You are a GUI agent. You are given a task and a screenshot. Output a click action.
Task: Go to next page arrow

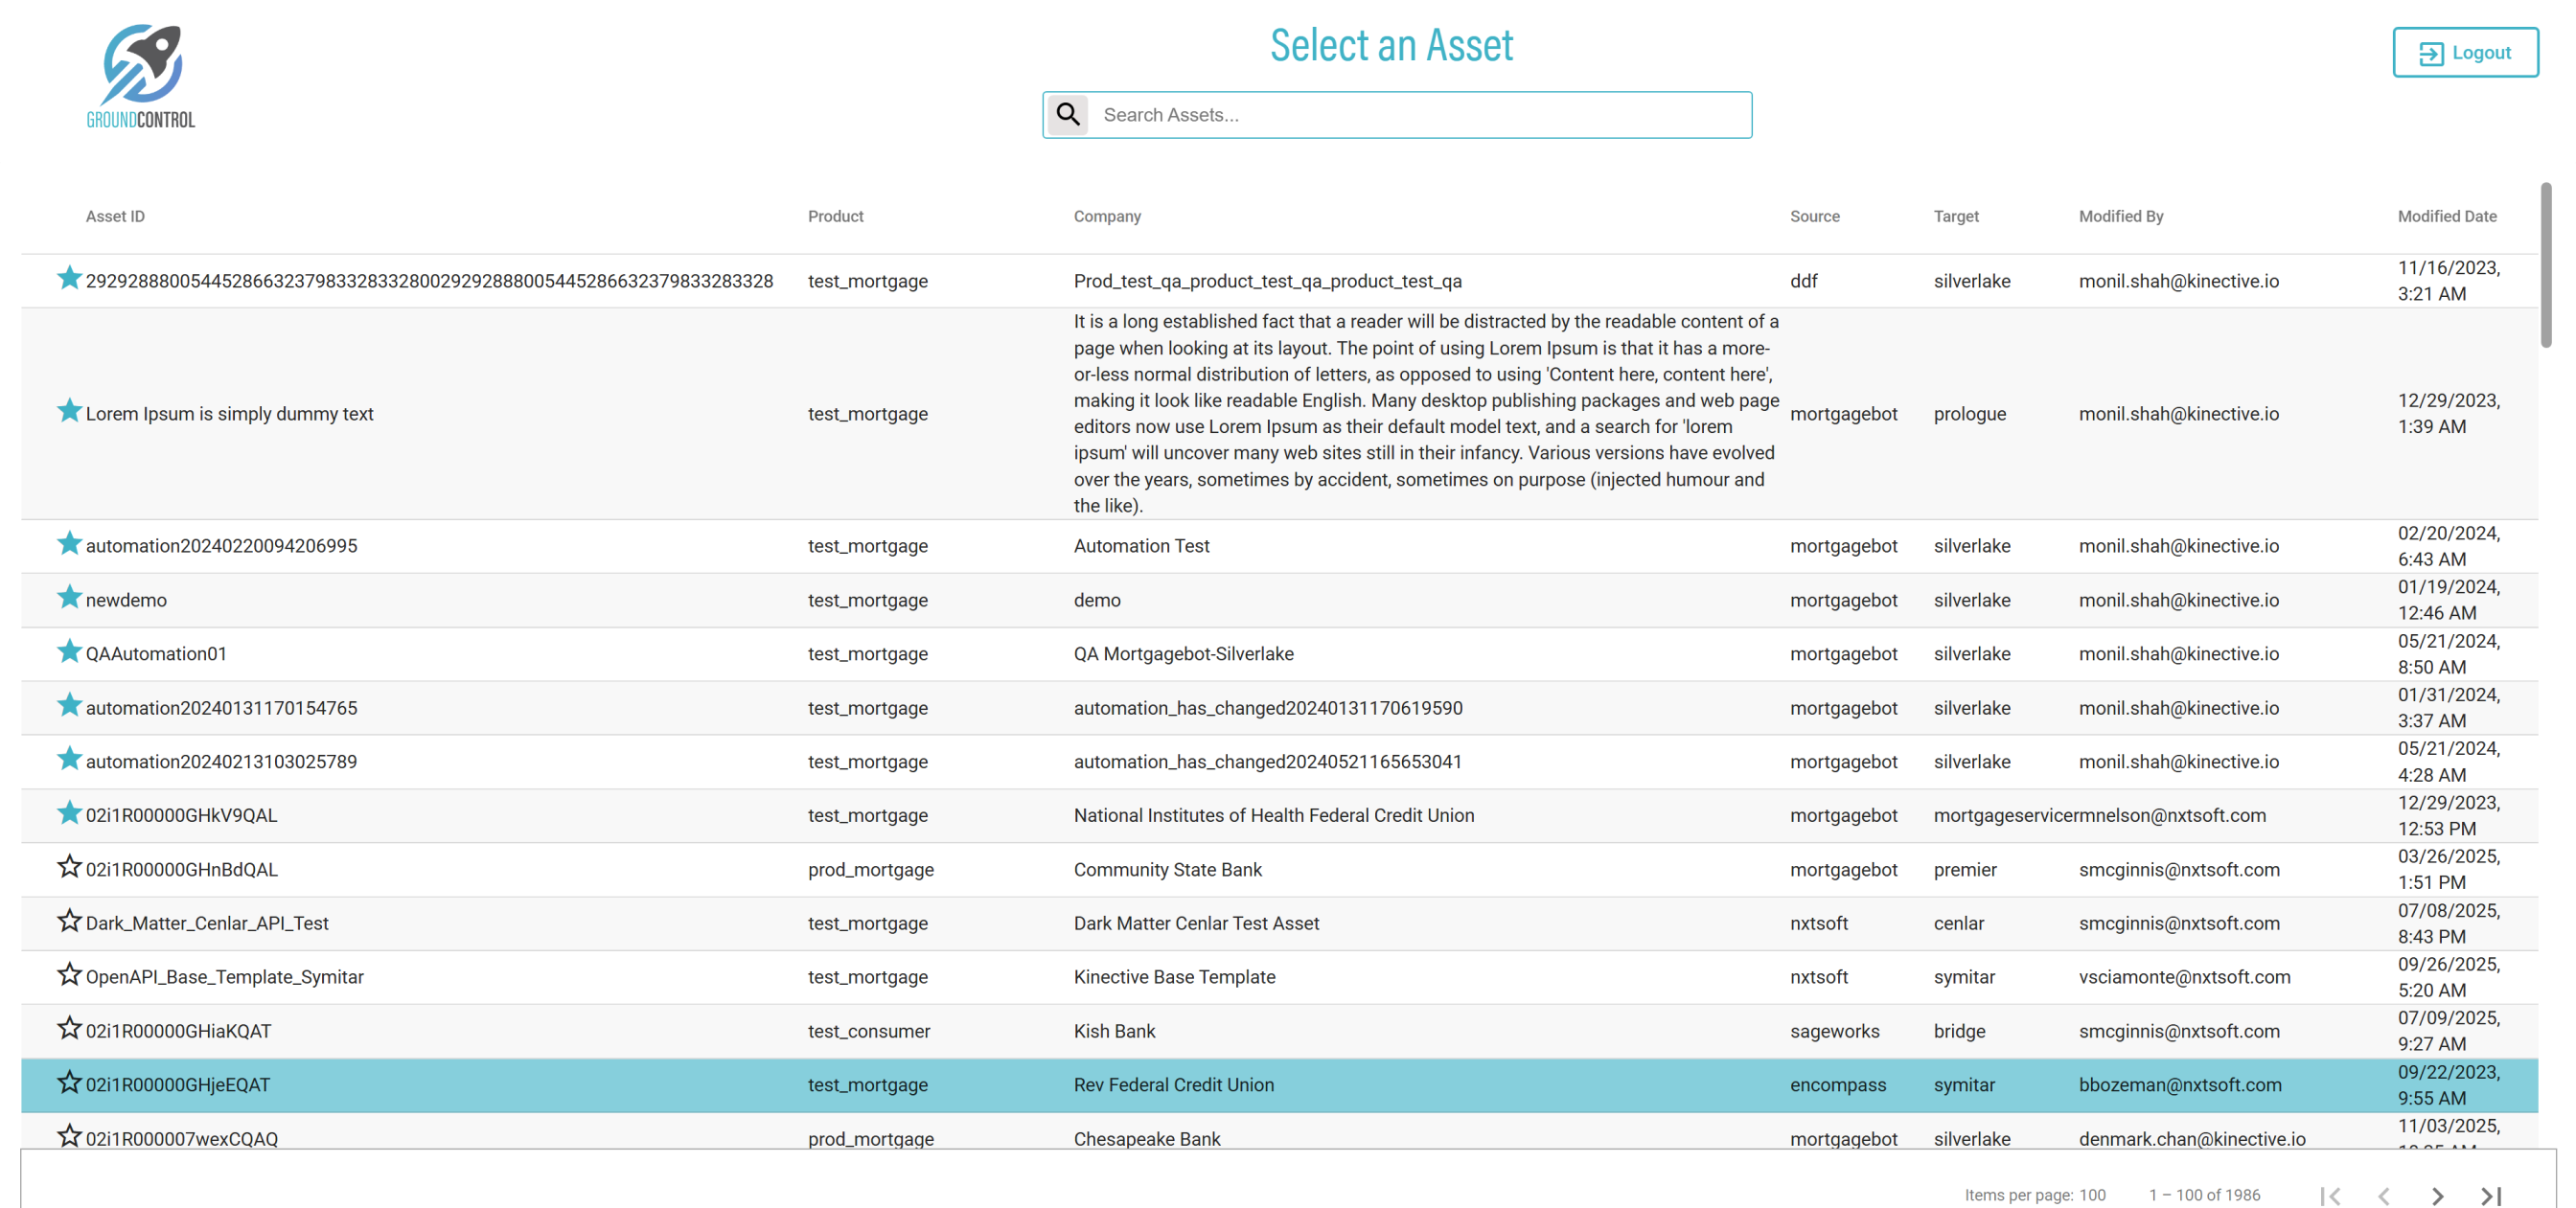click(x=2436, y=1195)
